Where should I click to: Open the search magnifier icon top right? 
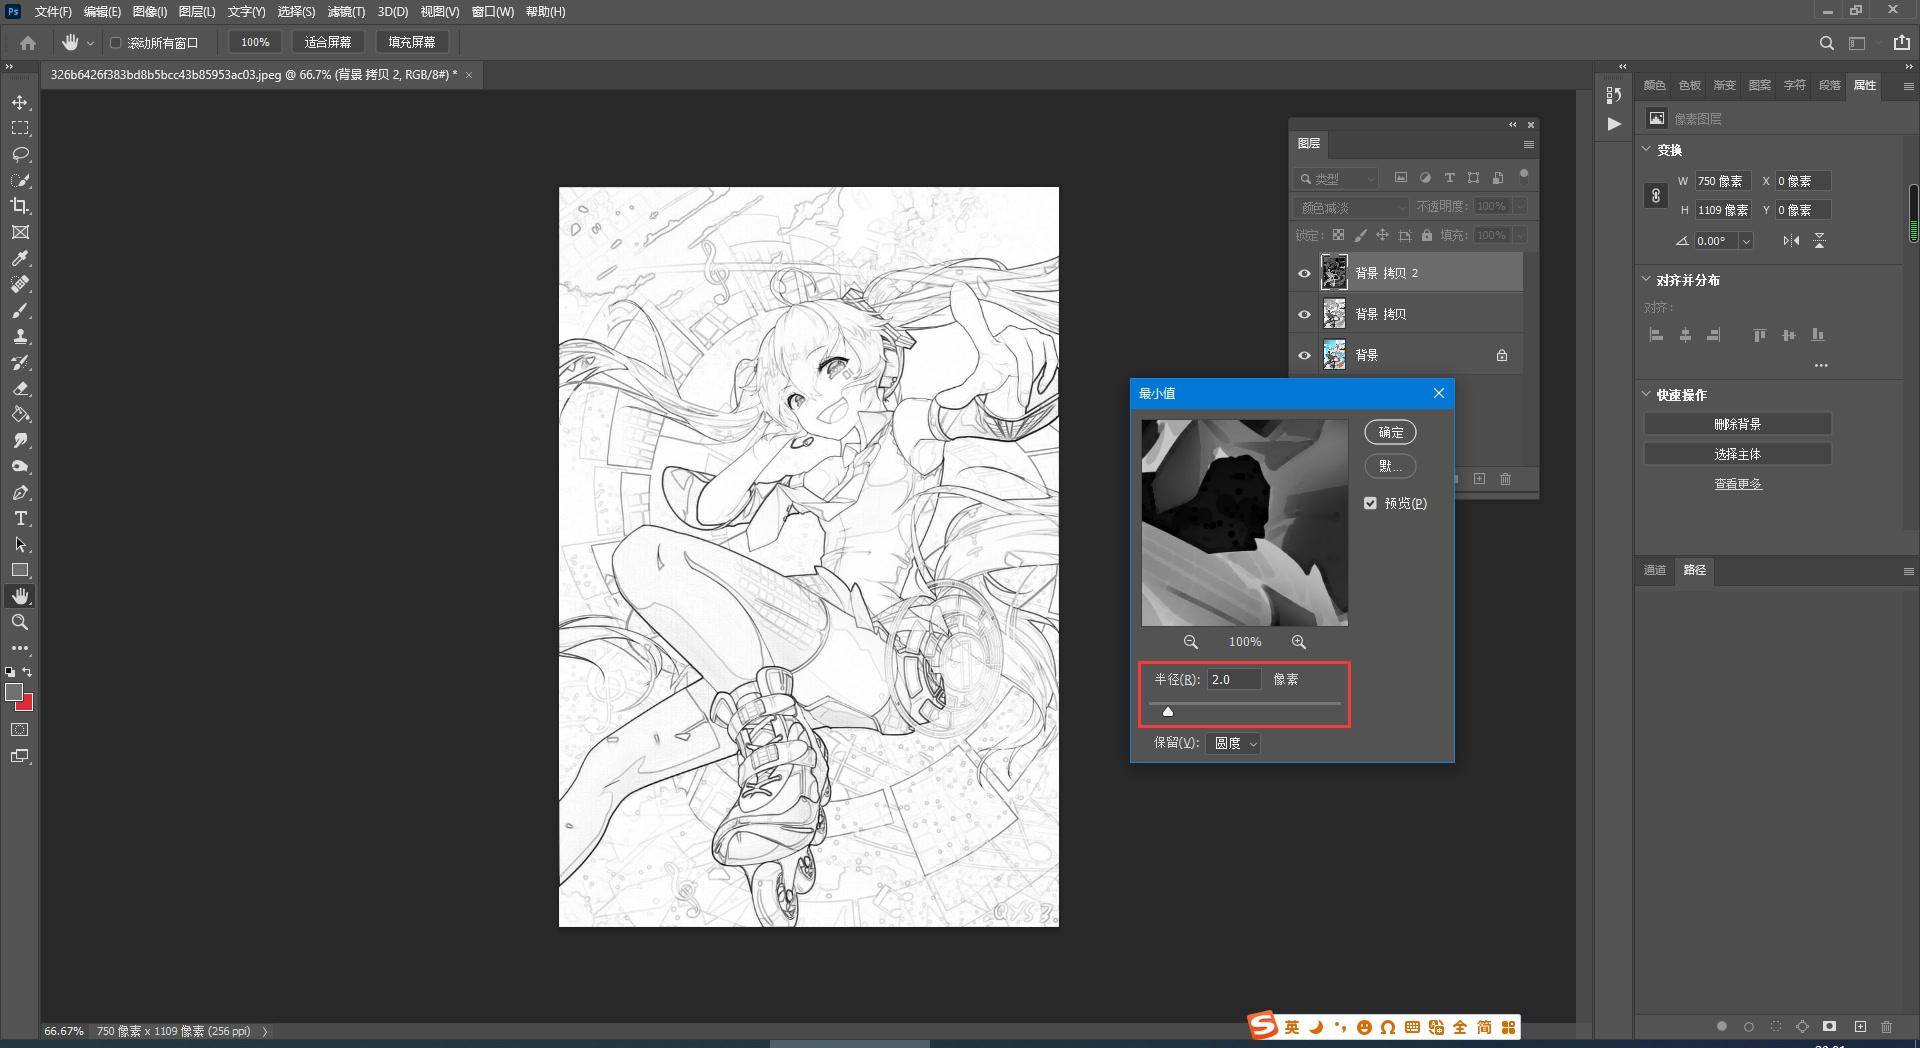point(1826,43)
